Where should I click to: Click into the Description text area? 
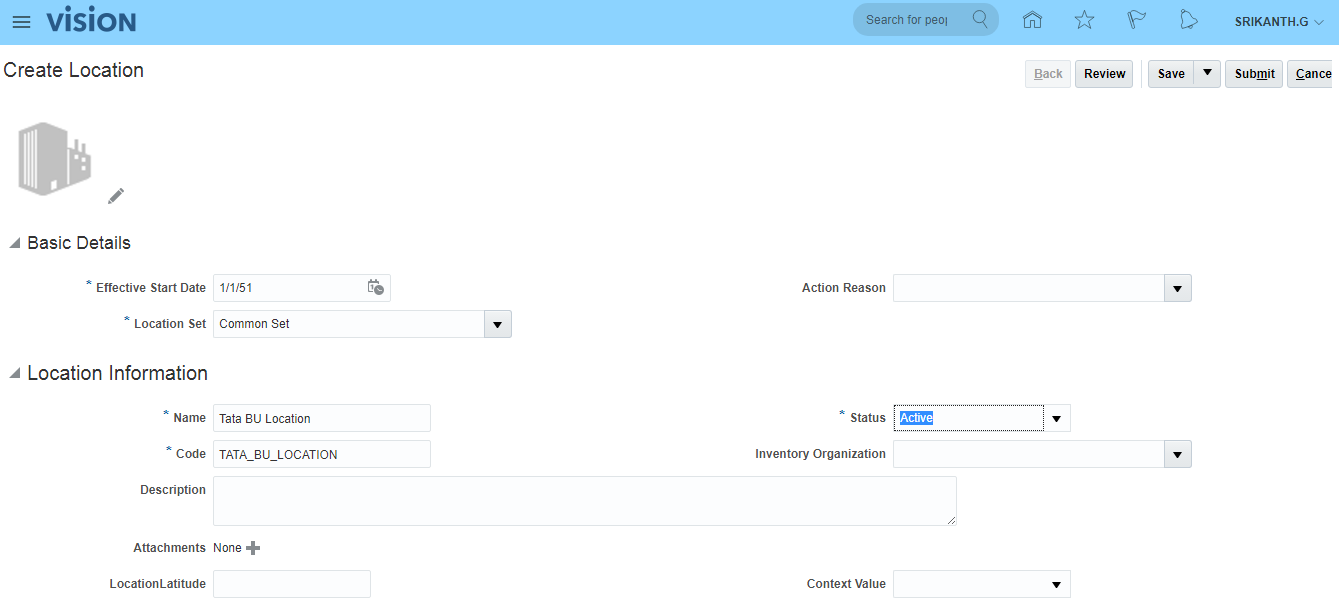(584, 501)
